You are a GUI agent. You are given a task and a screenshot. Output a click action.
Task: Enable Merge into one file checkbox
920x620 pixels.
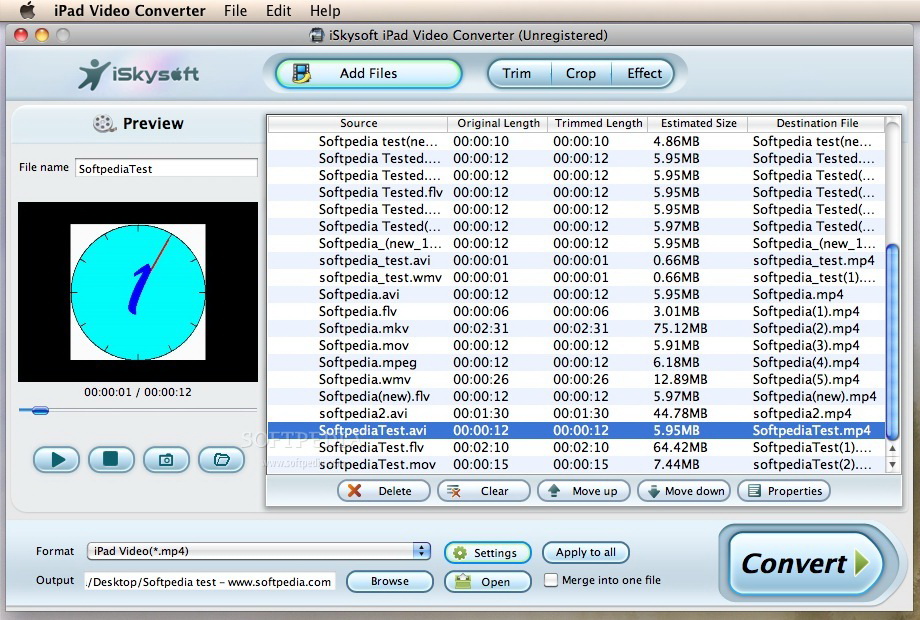point(550,580)
